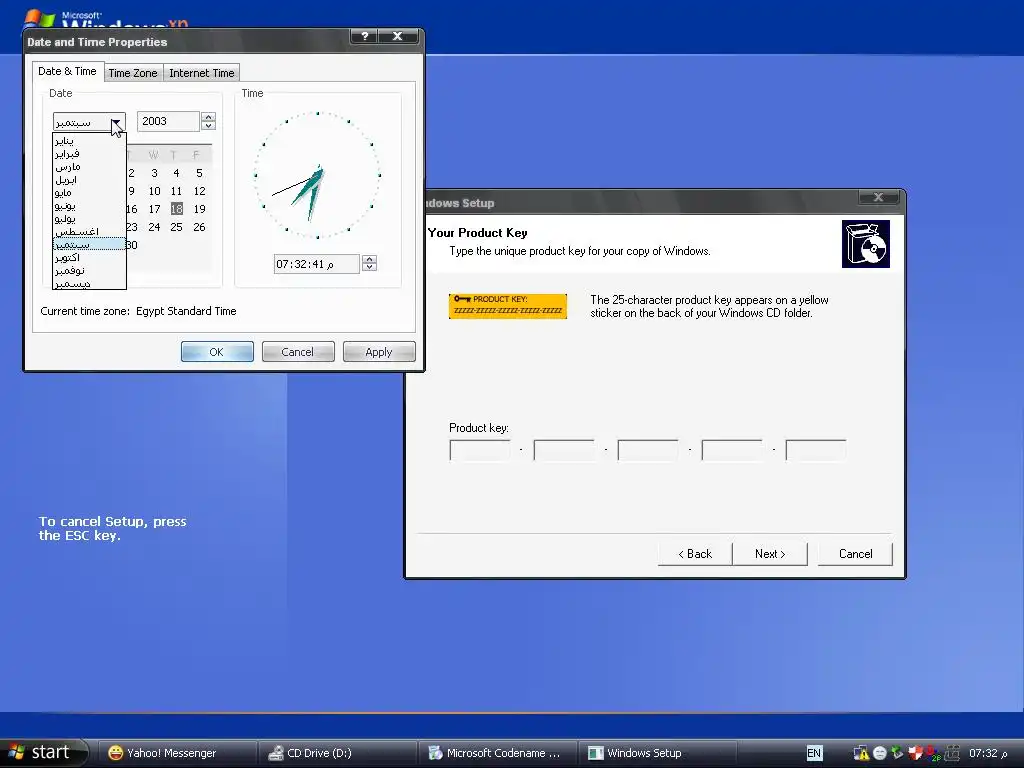The image size is (1024, 768).
Task: Select highlighted سبتمبر month entry
Action: click(x=89, y=244)
